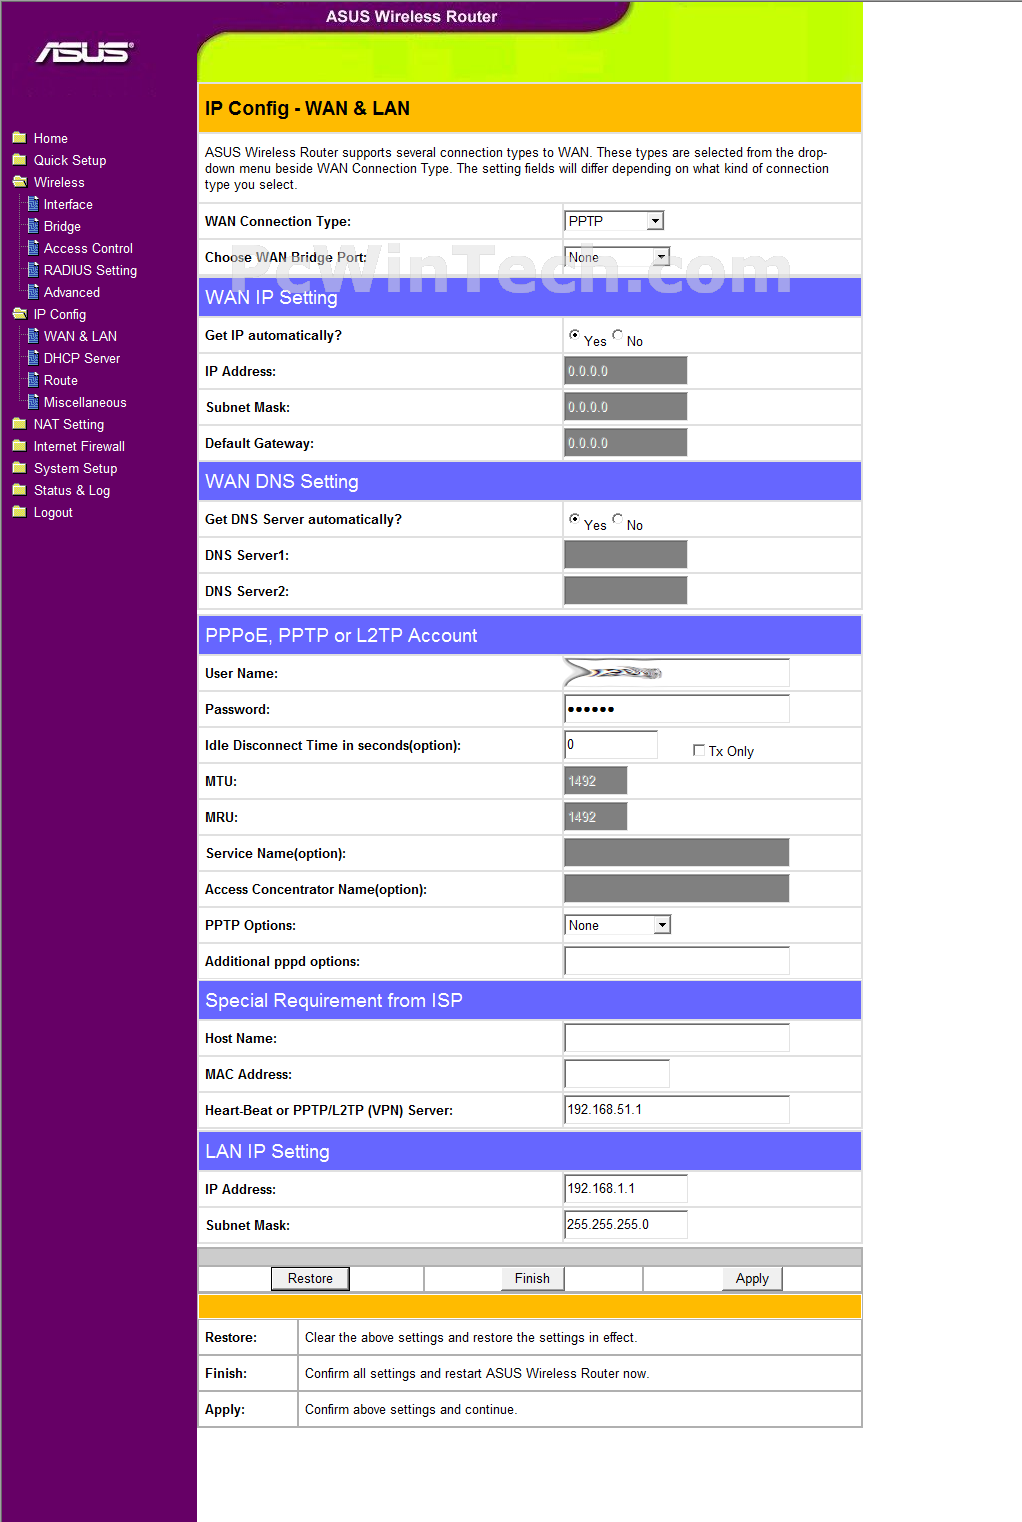Click the LAN Subnet Mask field
1022x1522 pixels.
626,1225
